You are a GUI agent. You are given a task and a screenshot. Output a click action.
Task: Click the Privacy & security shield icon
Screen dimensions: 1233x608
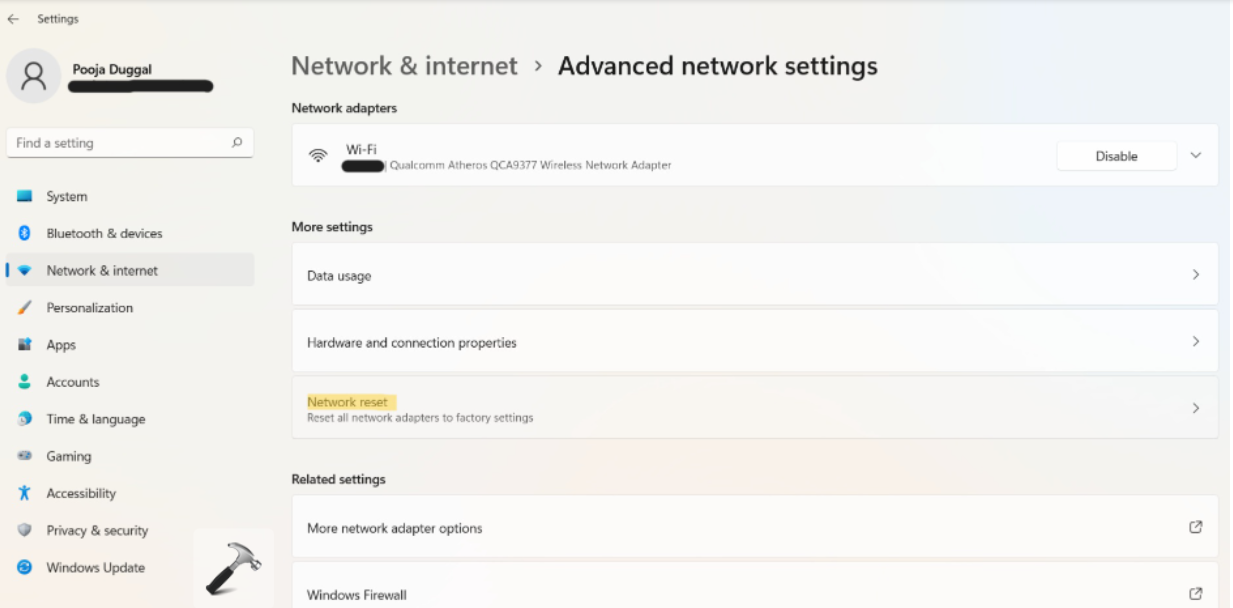25,530
